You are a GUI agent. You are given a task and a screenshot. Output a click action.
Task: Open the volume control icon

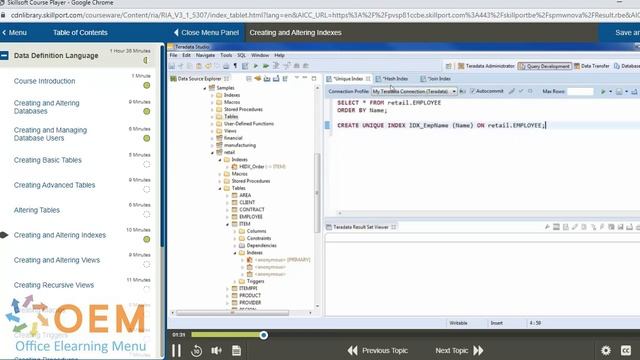(216, 350)
